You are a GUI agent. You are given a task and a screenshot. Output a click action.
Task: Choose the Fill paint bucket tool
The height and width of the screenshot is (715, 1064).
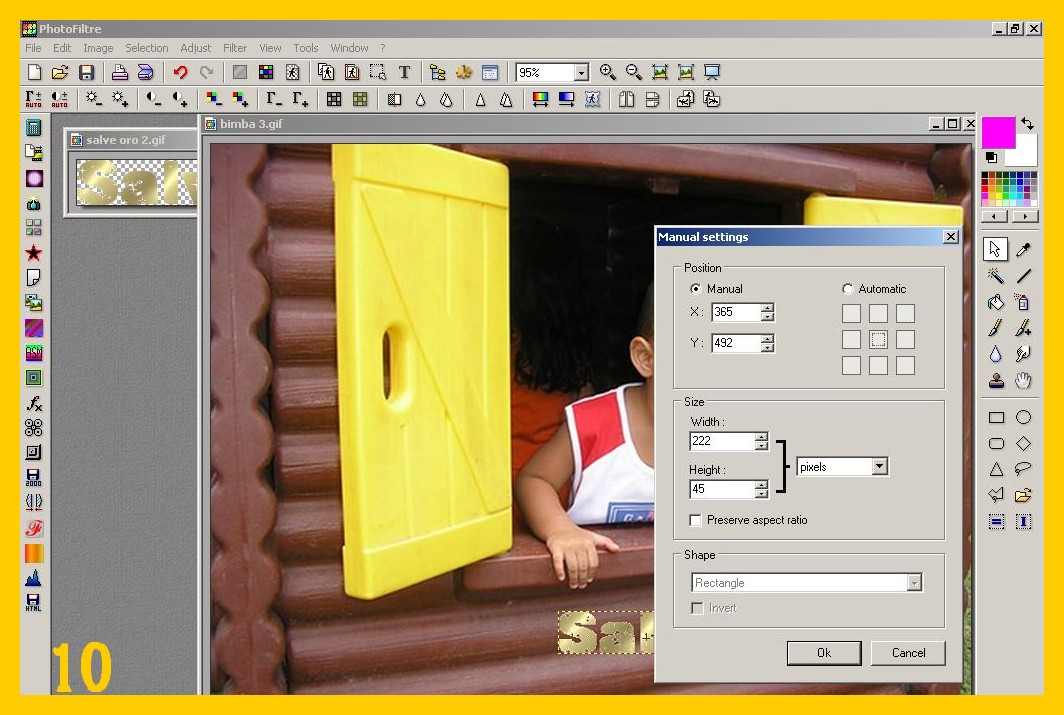click(x=996, y=301)
